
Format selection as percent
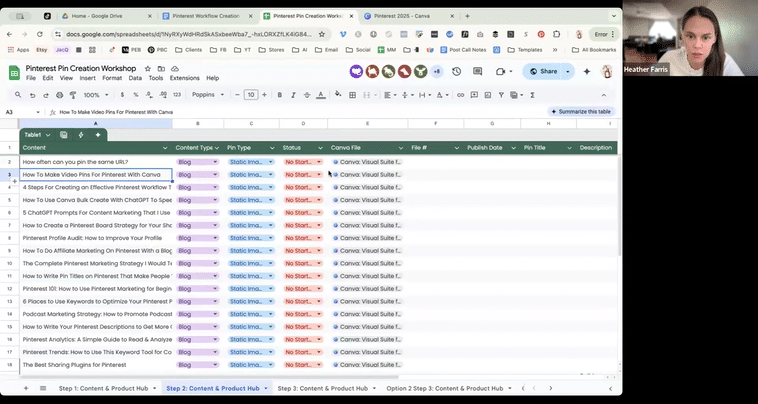click(x=136, y=95)
